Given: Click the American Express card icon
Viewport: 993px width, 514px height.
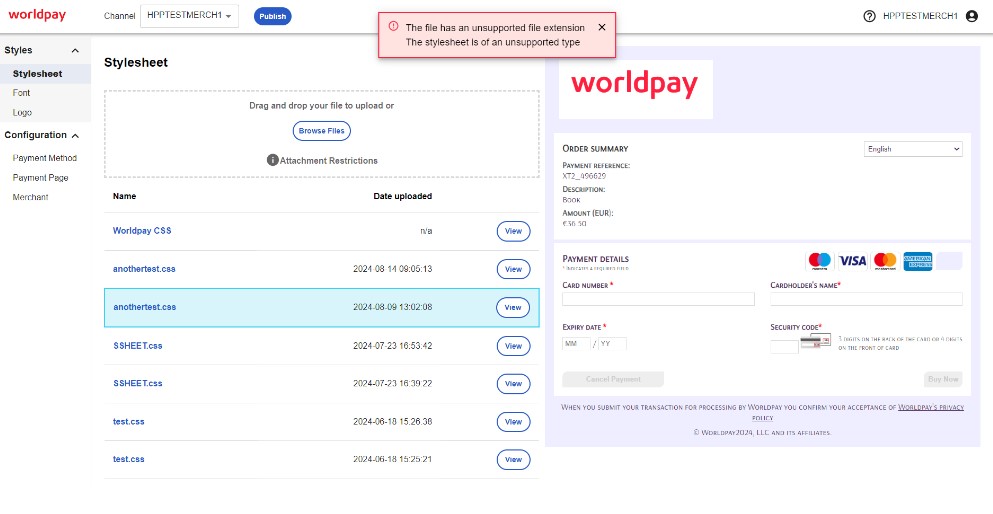Looking at the screenshot, I should tap(917, 261).
